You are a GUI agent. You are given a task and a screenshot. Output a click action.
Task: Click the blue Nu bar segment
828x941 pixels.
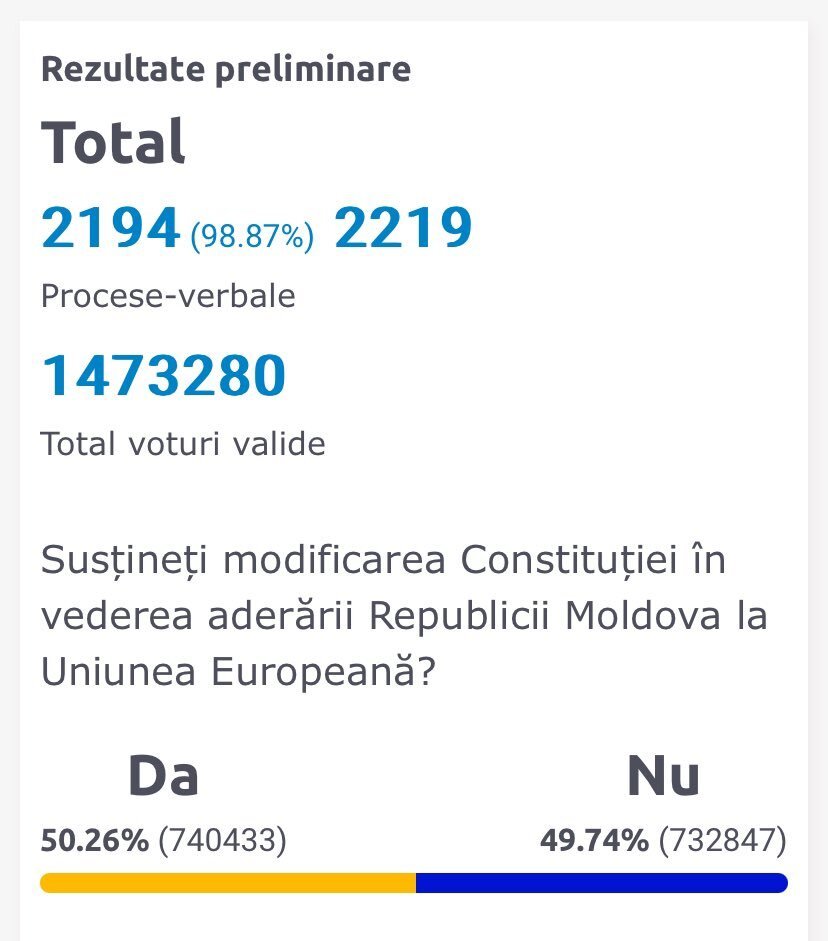coord(602,883)
